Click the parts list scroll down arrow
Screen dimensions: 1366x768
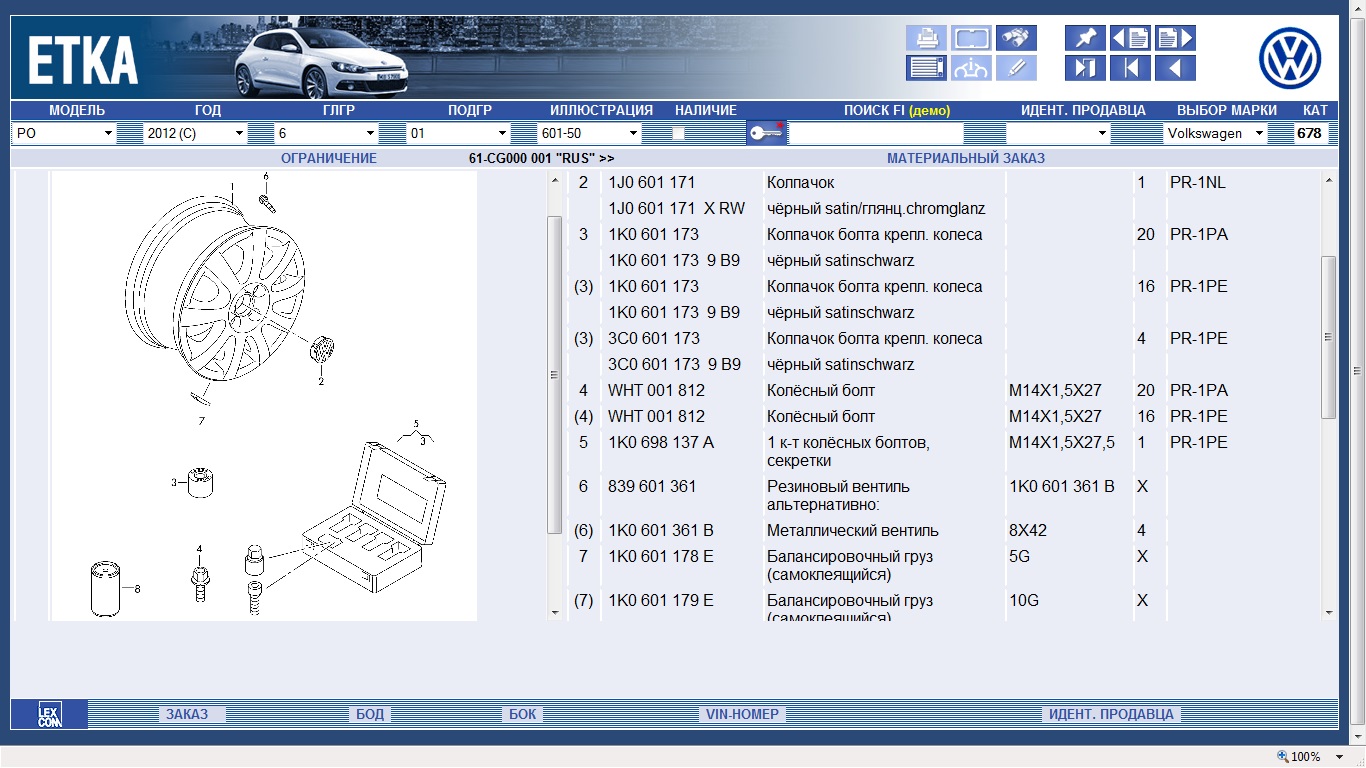(x=1328, y=612)
